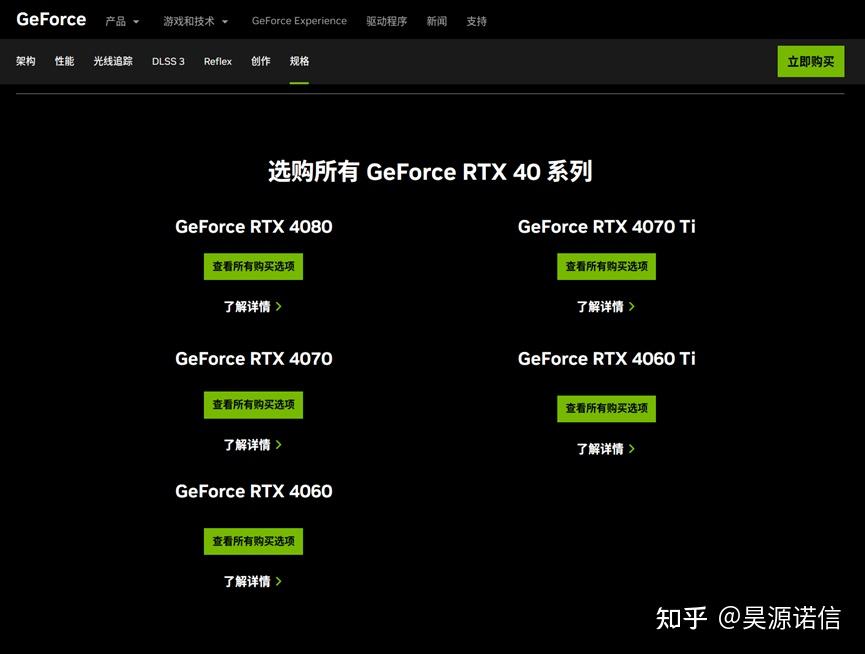Select the DLSS 3 tab
The height and width of the screenshot is (654, 865).
168,61
